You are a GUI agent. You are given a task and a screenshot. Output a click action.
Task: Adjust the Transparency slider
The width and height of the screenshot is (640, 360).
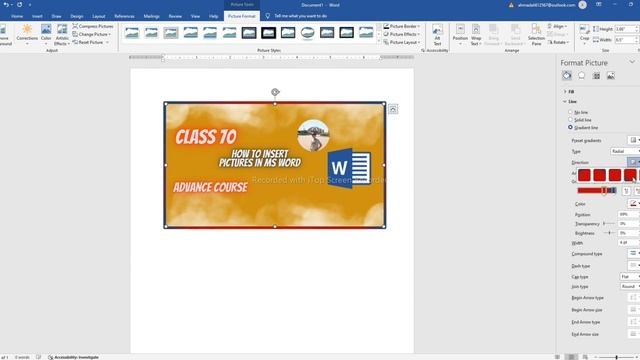[609, 223]
